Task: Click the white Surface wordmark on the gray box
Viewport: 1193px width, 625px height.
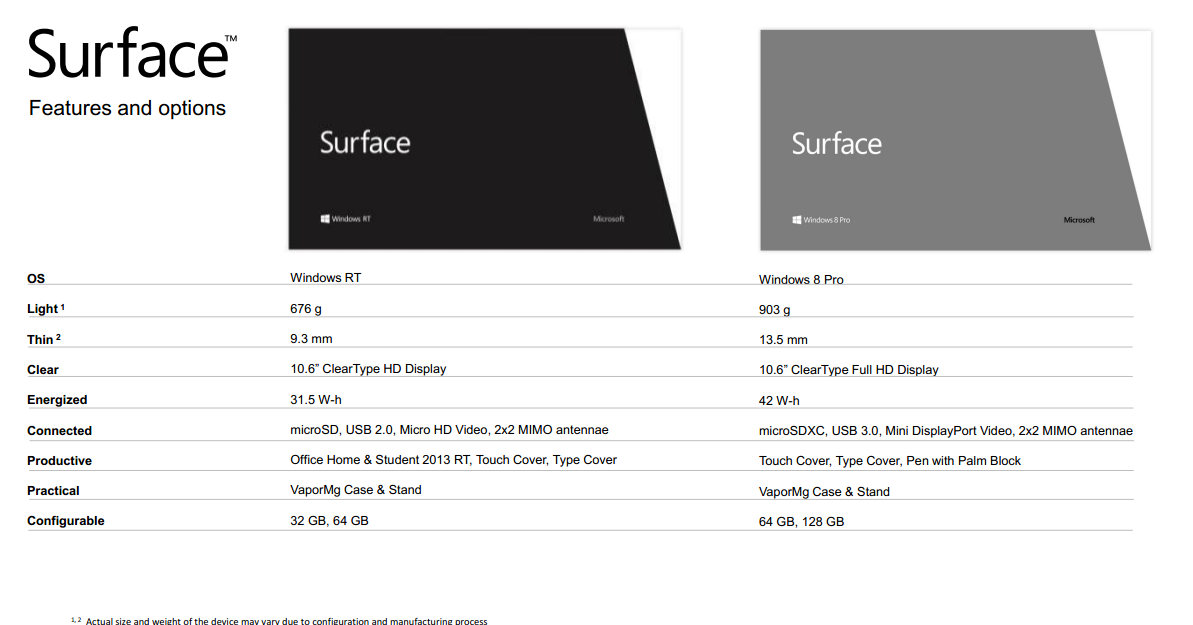Action: (836, 143)
